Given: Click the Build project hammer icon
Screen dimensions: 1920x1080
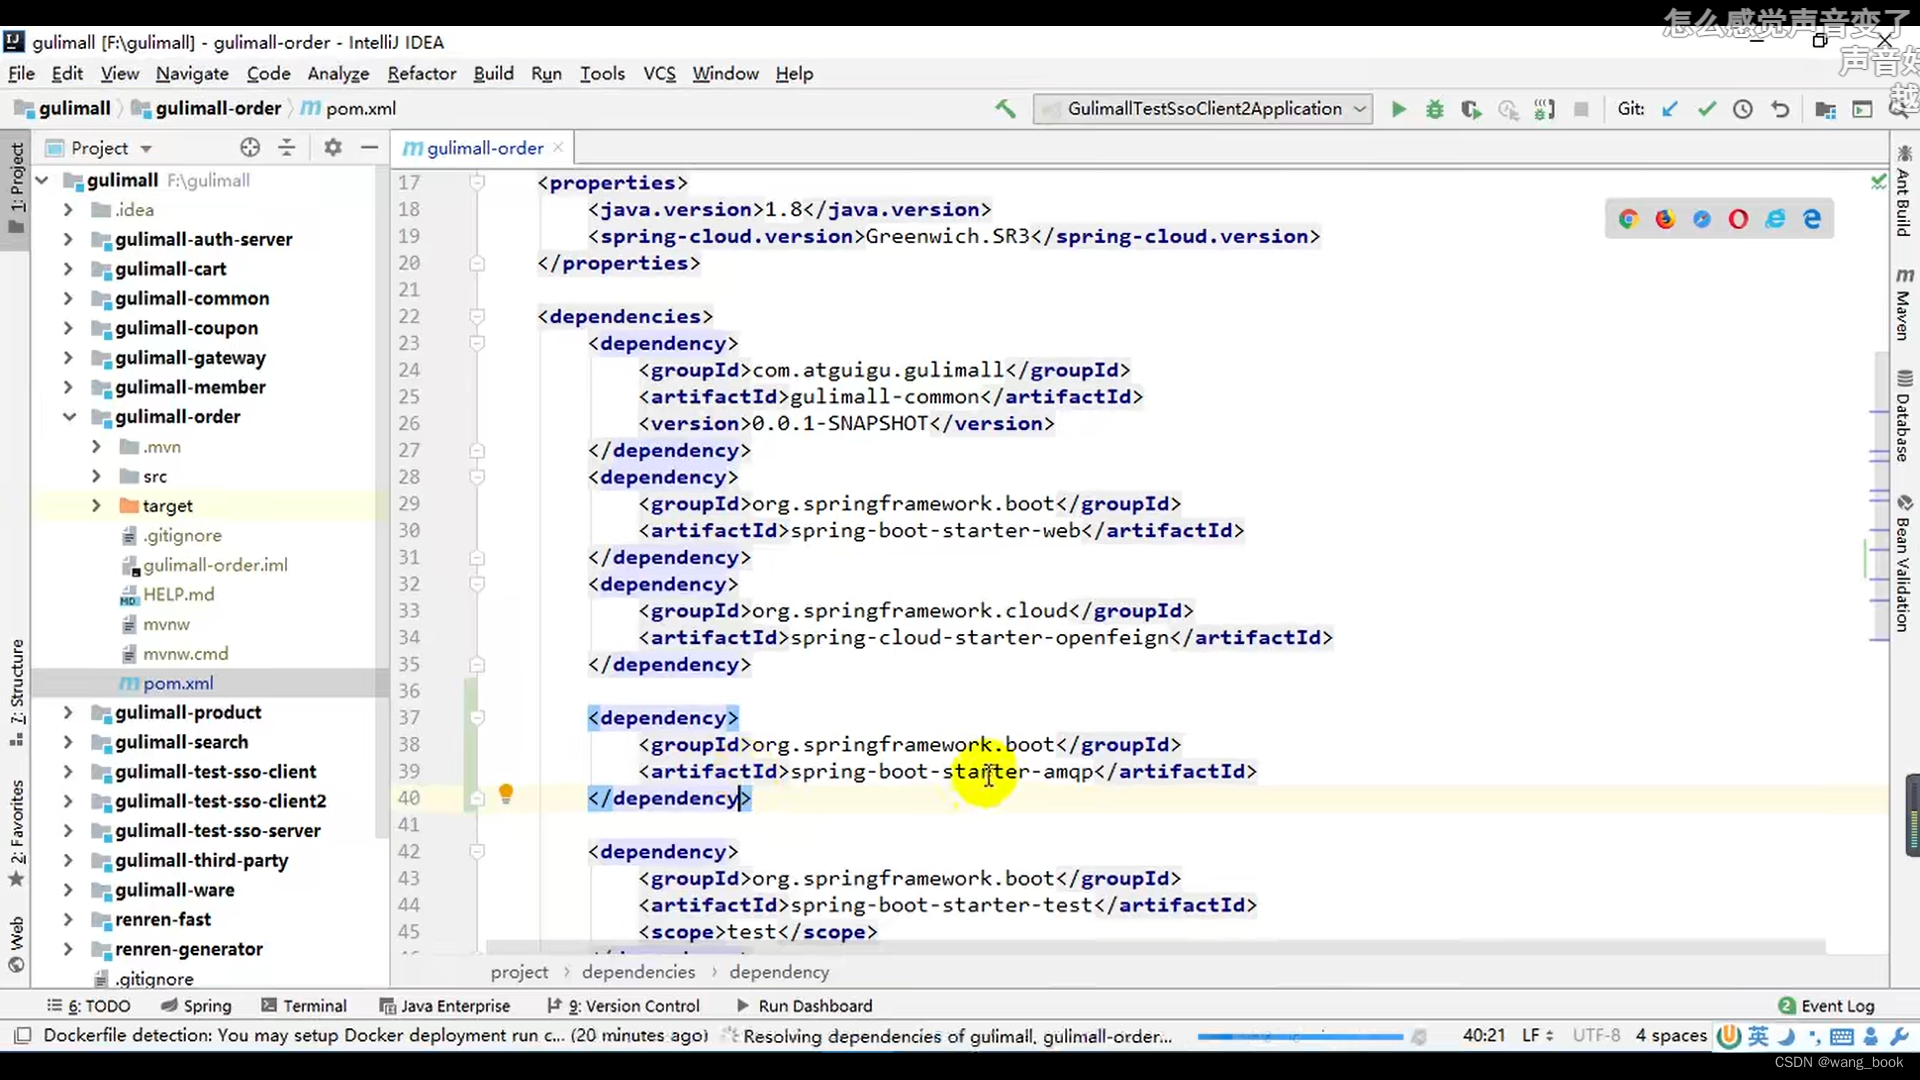Looking at the screenshot, I should [1005, 109].
